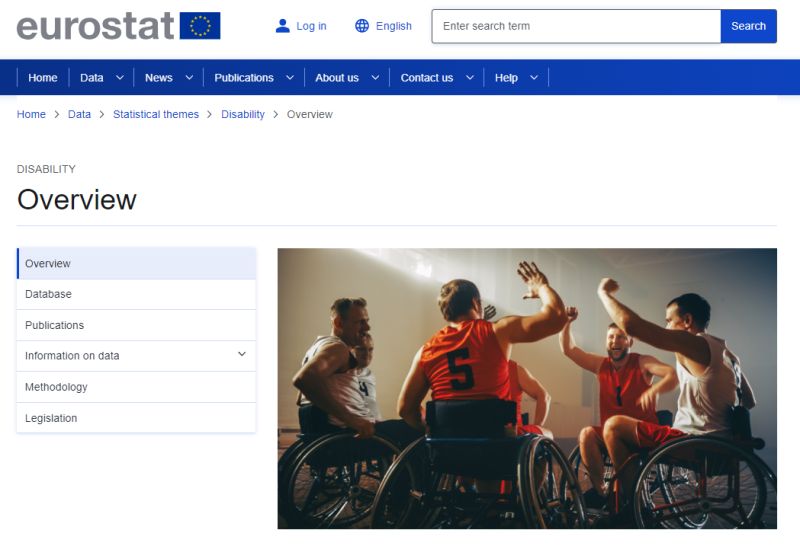
Task: Click the EU flag emblem
Action: click(x=200, y=26)
